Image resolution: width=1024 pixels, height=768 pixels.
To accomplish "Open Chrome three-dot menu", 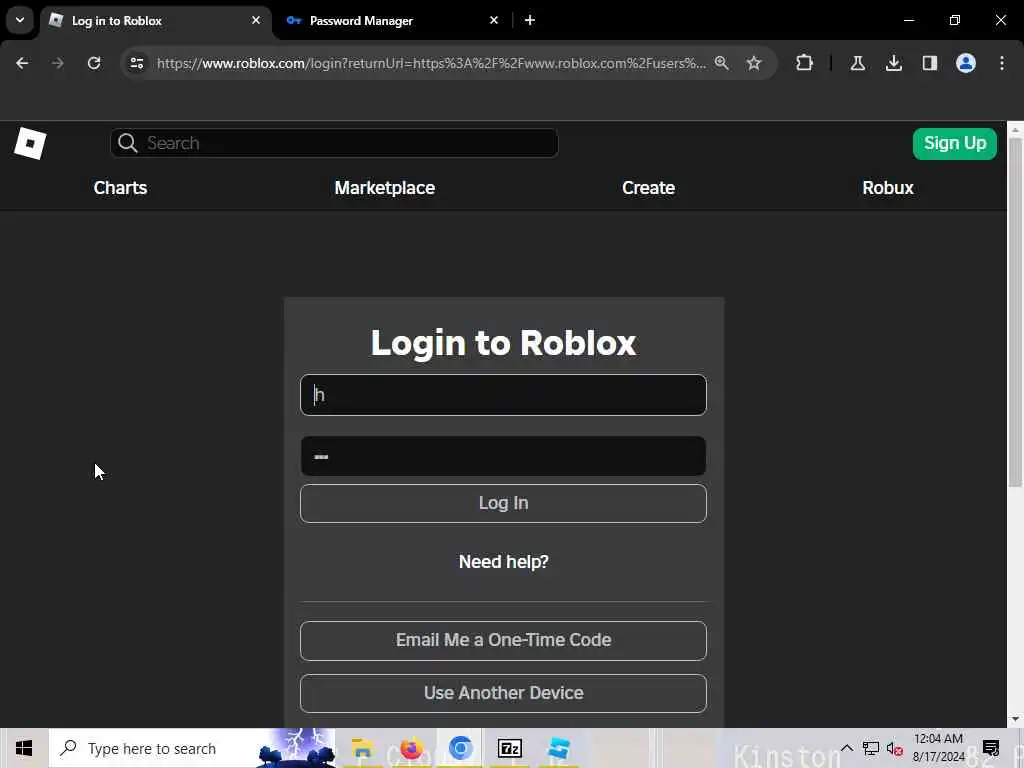I will point(1002,63).
